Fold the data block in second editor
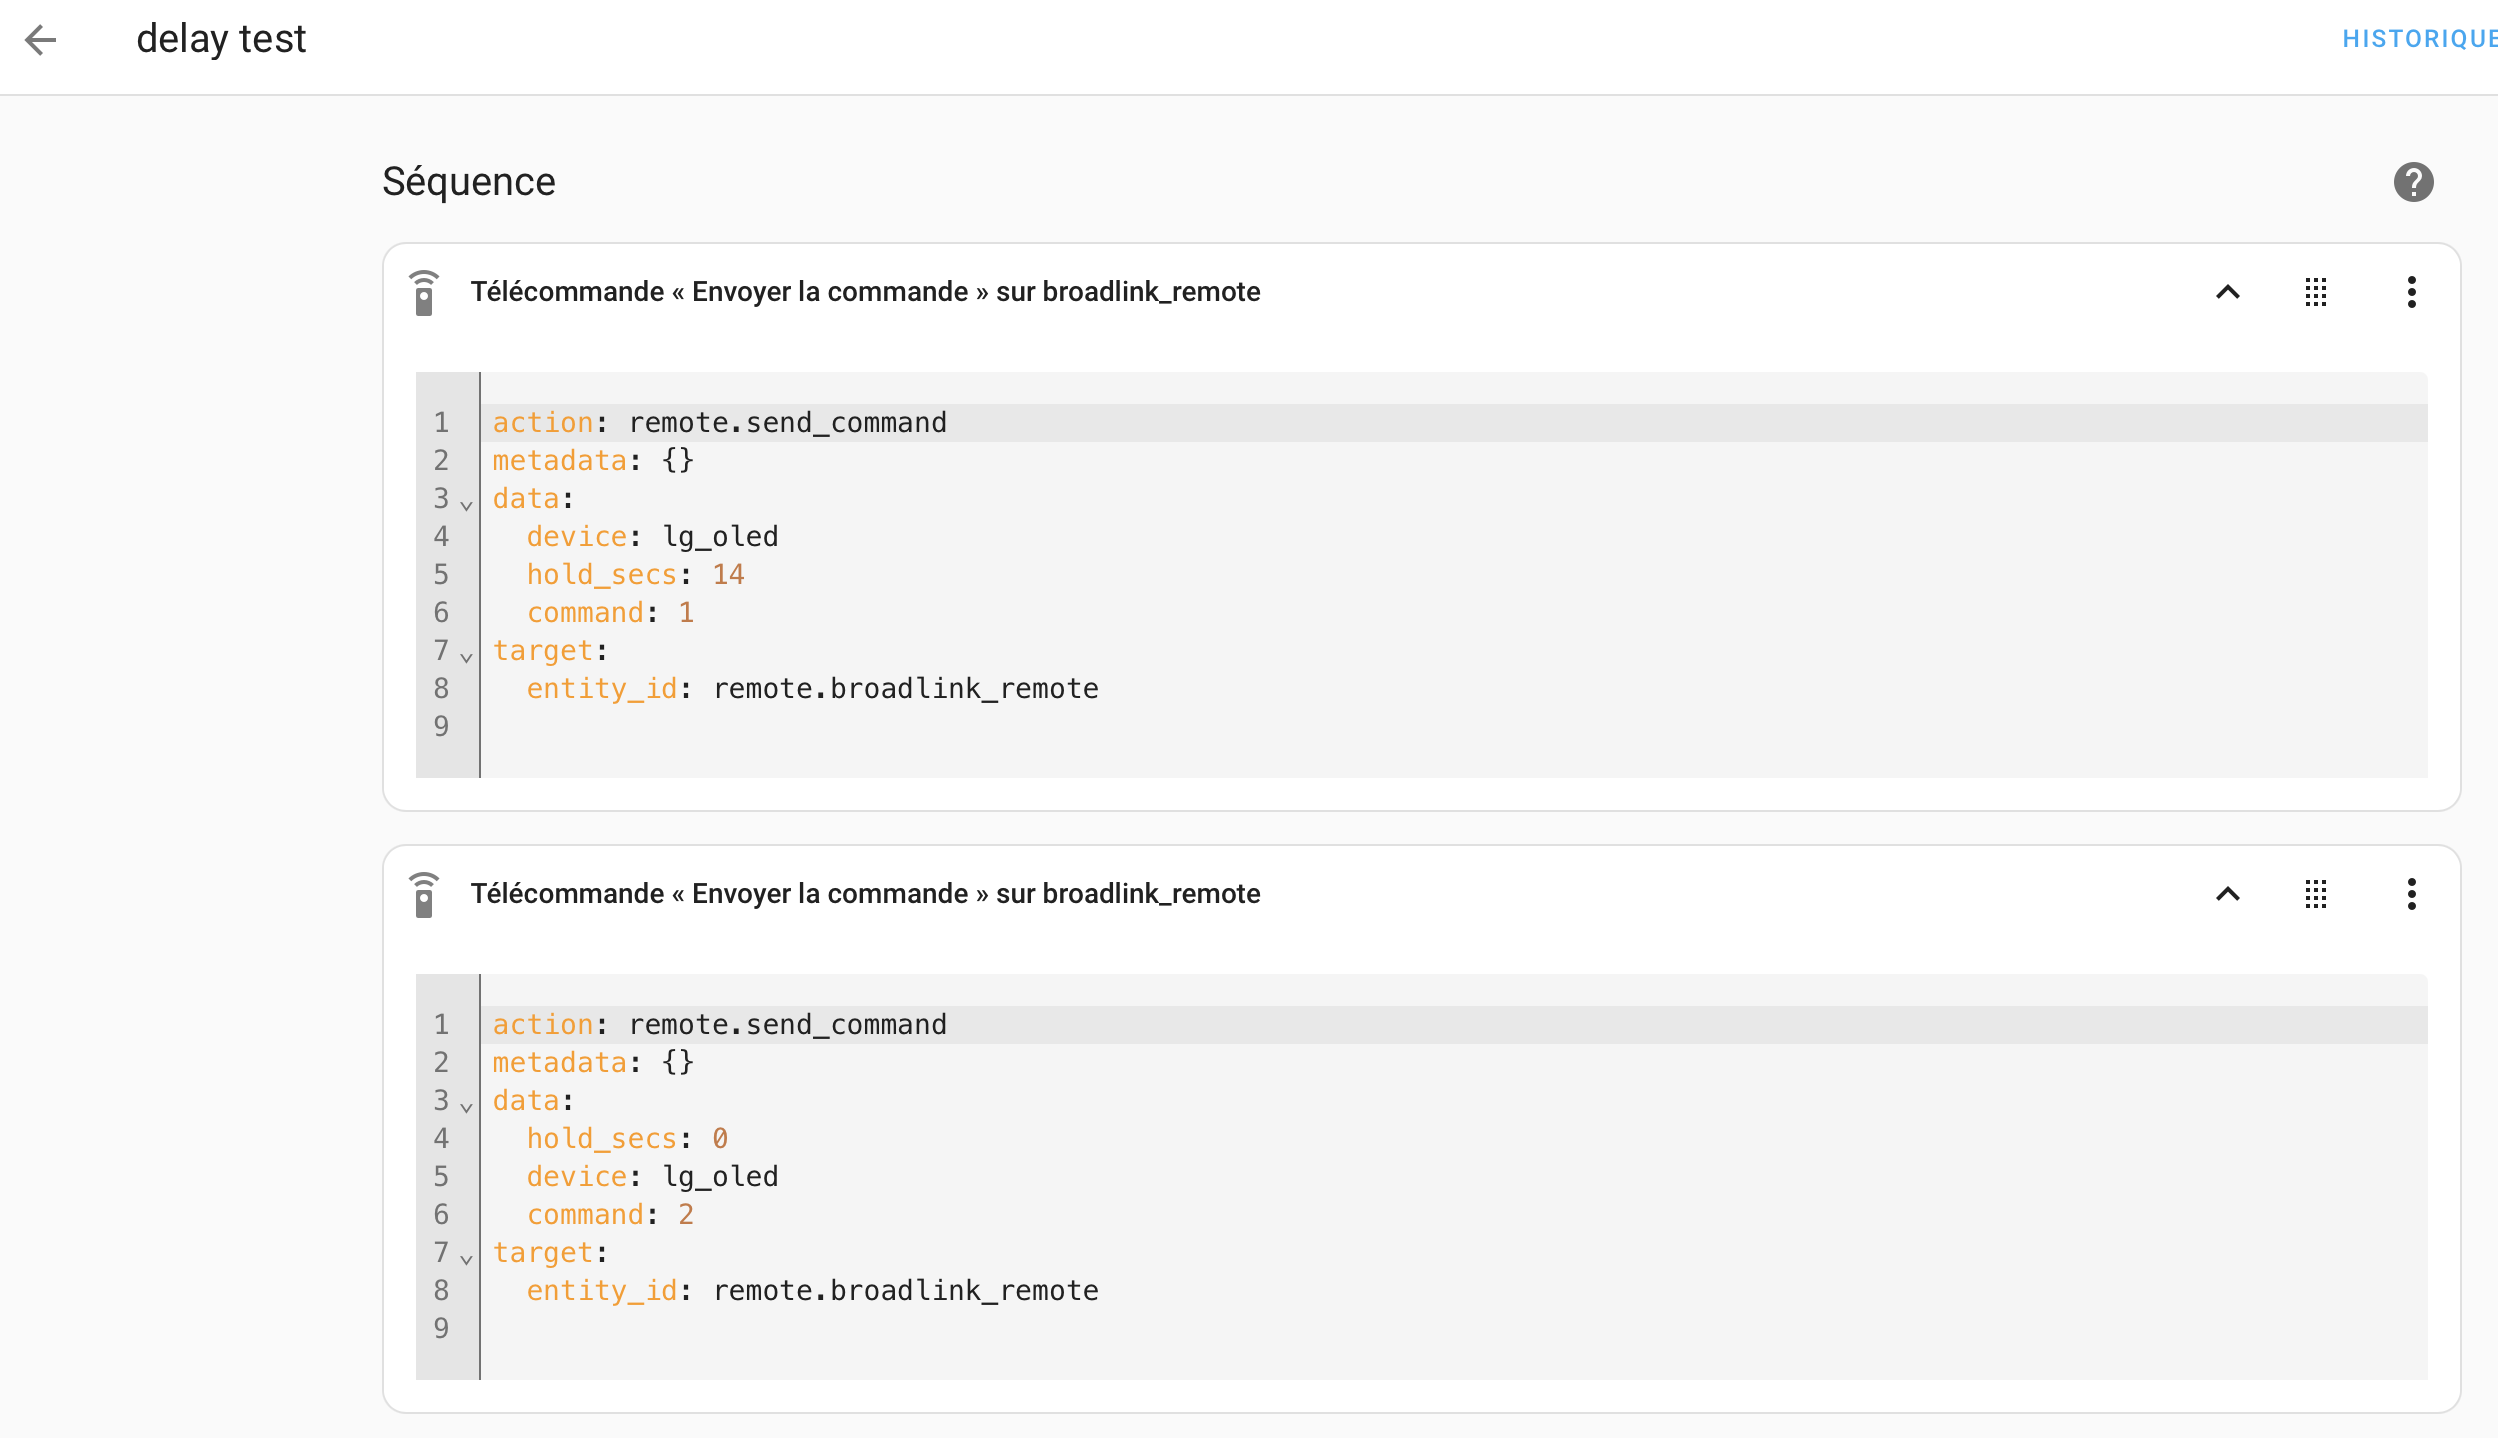 click(x=466, y=1107)
